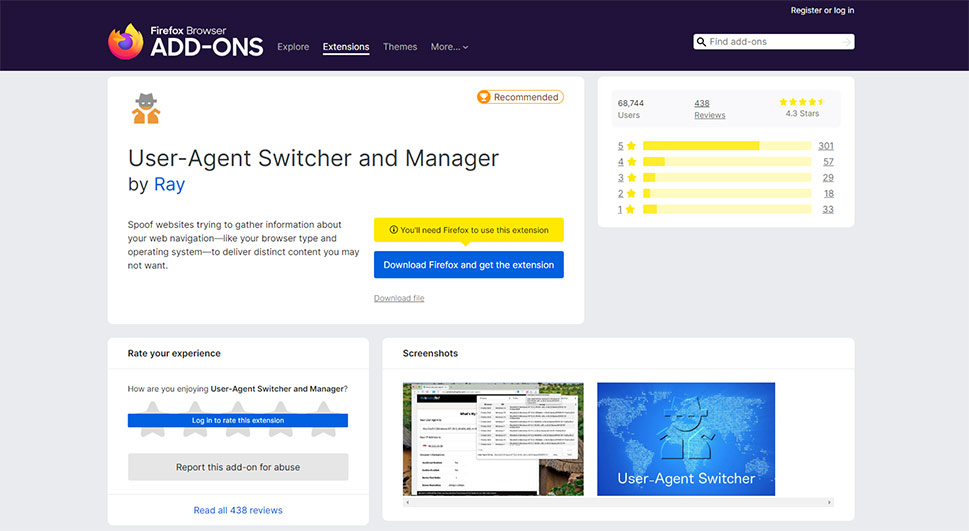969x531 pixels.
Task: Click the 1-star rating bar
Action: [x=727, y=210]
